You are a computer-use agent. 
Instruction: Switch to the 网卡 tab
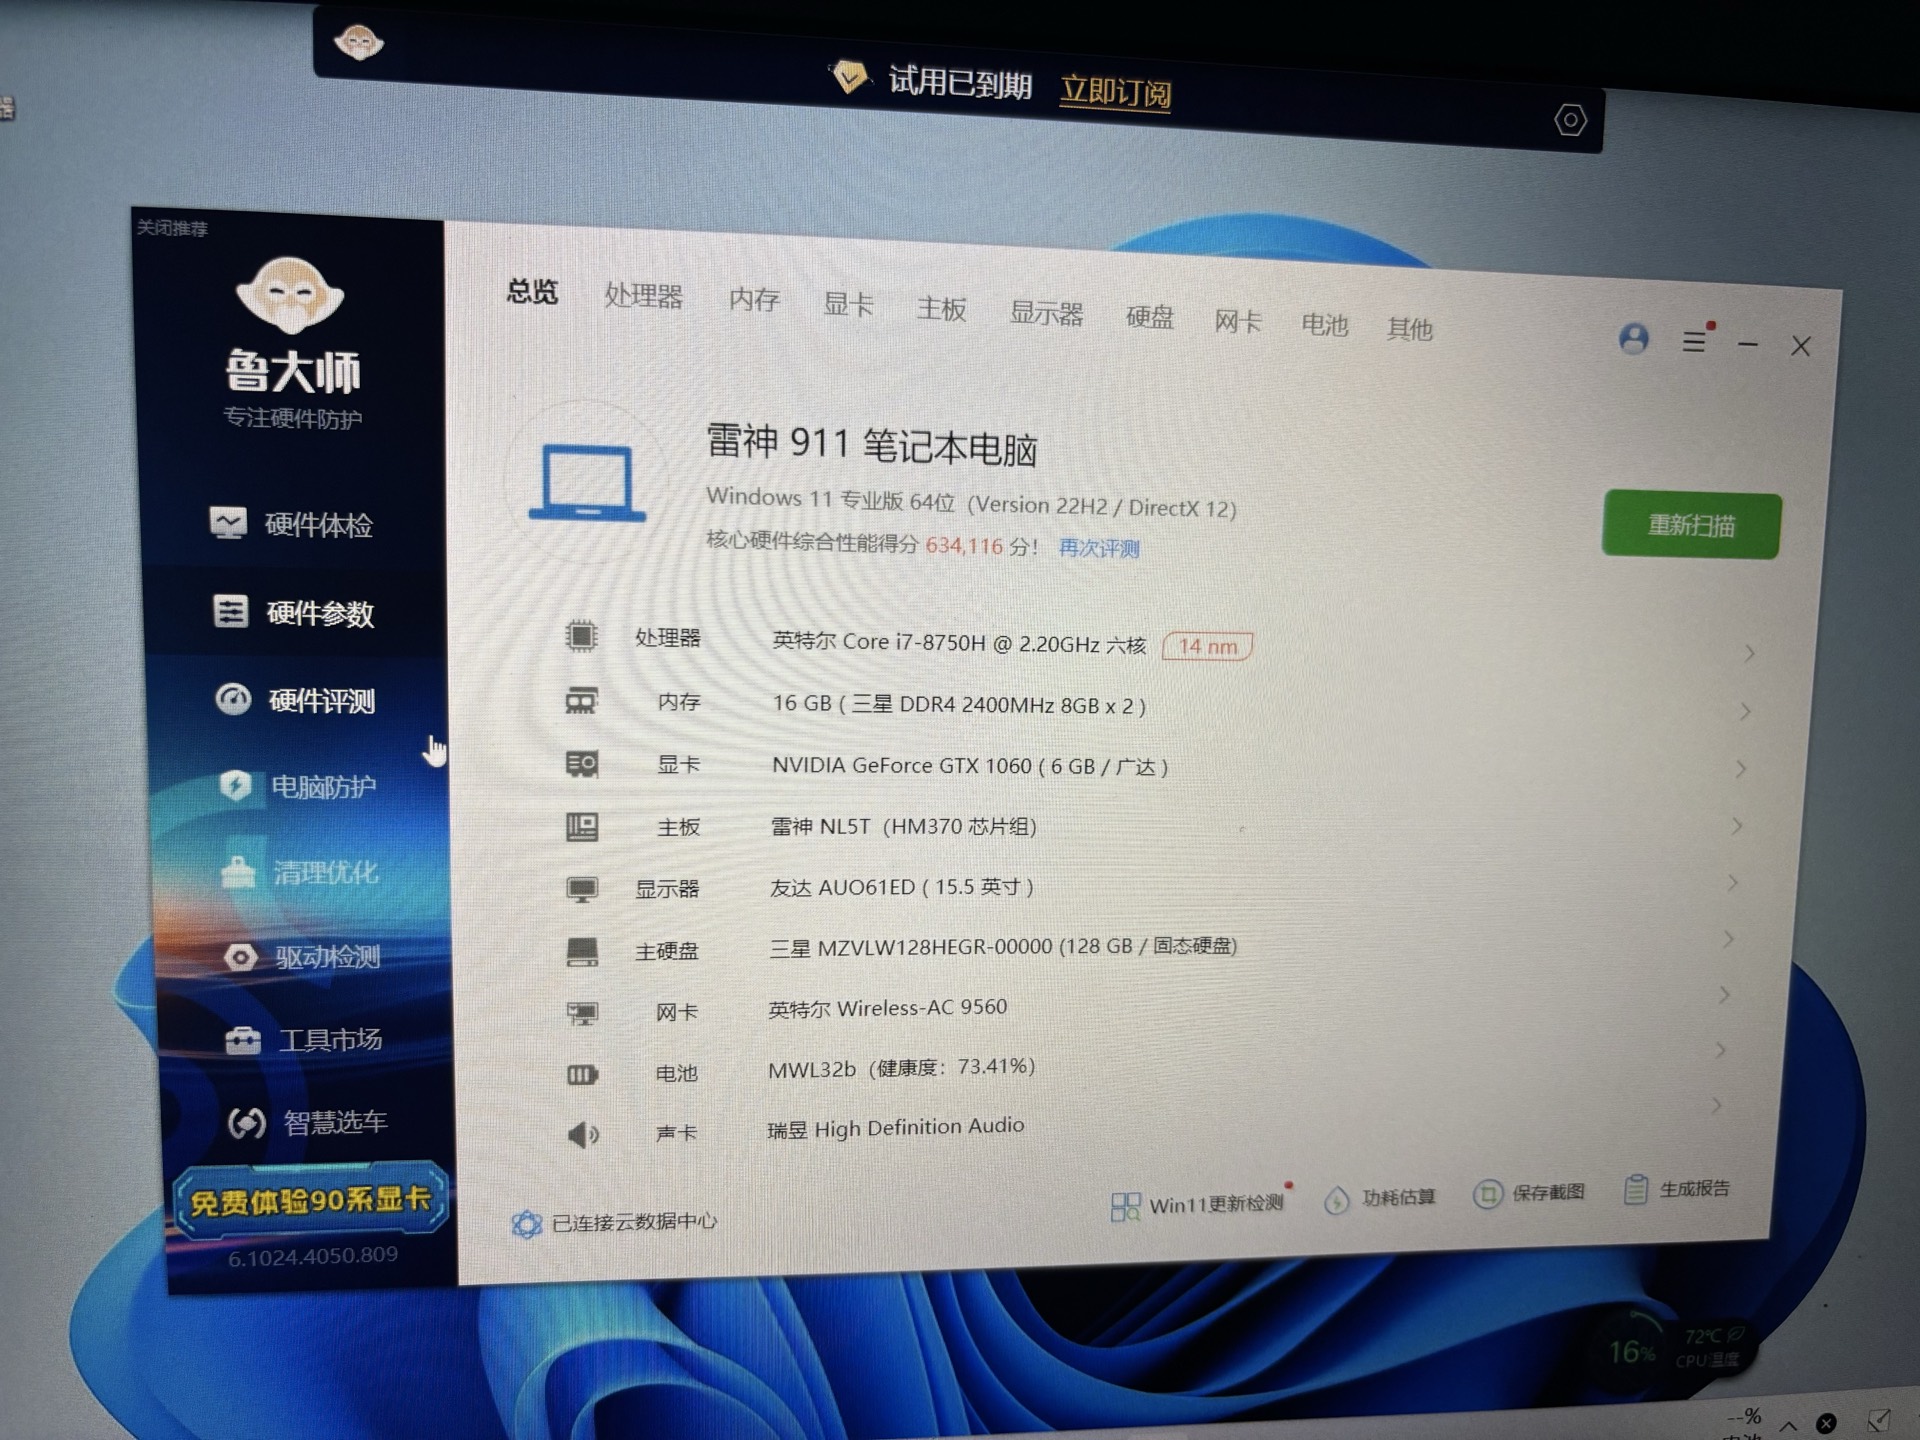click(1238, 321)
